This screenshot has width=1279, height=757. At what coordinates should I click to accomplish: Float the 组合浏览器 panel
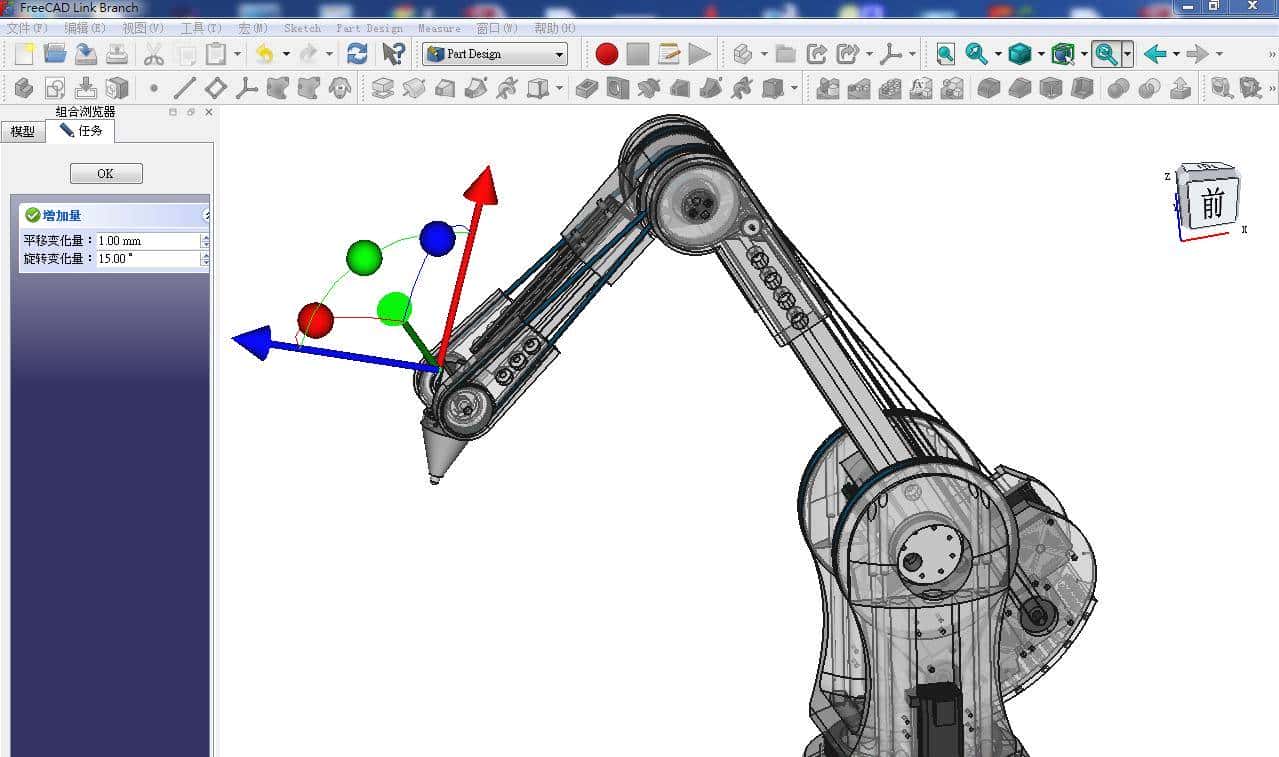[x=191, y=112]
